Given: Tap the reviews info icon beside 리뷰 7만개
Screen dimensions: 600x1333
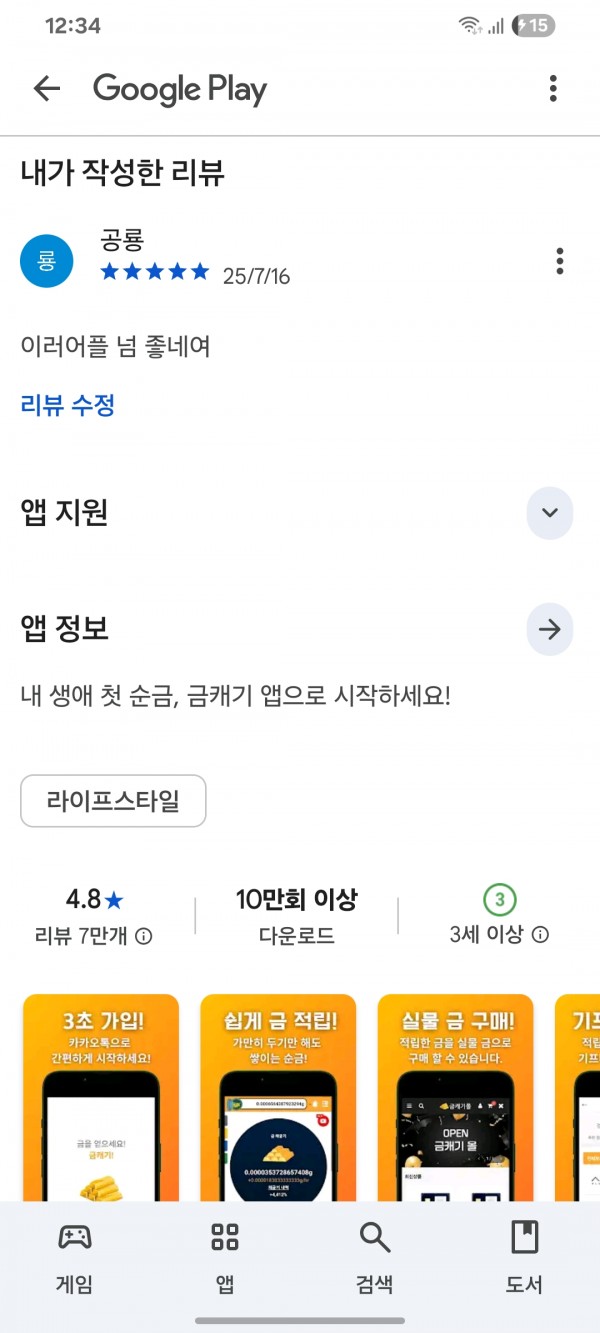Looking at the screenshot, I should click(144, 936).
